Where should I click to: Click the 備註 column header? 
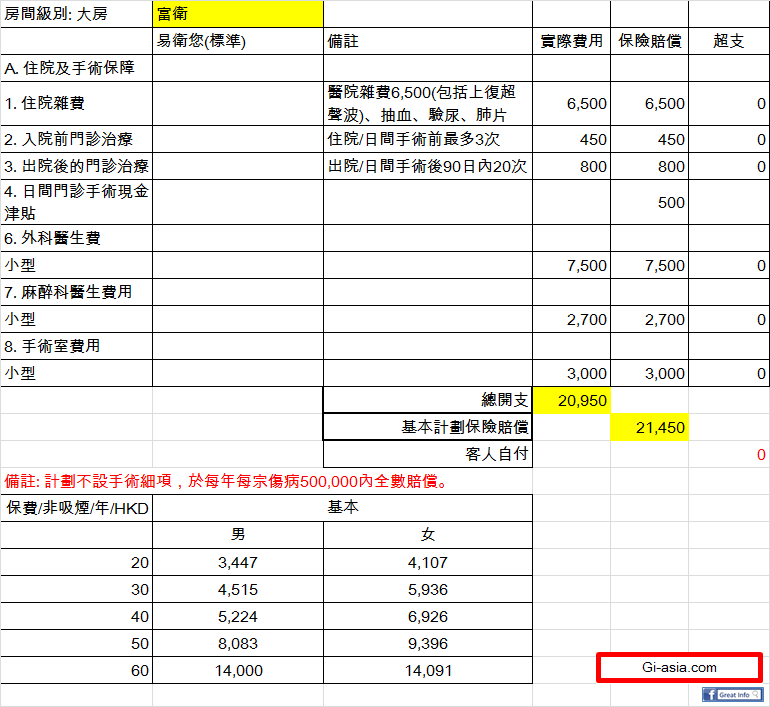click(428, 41)
